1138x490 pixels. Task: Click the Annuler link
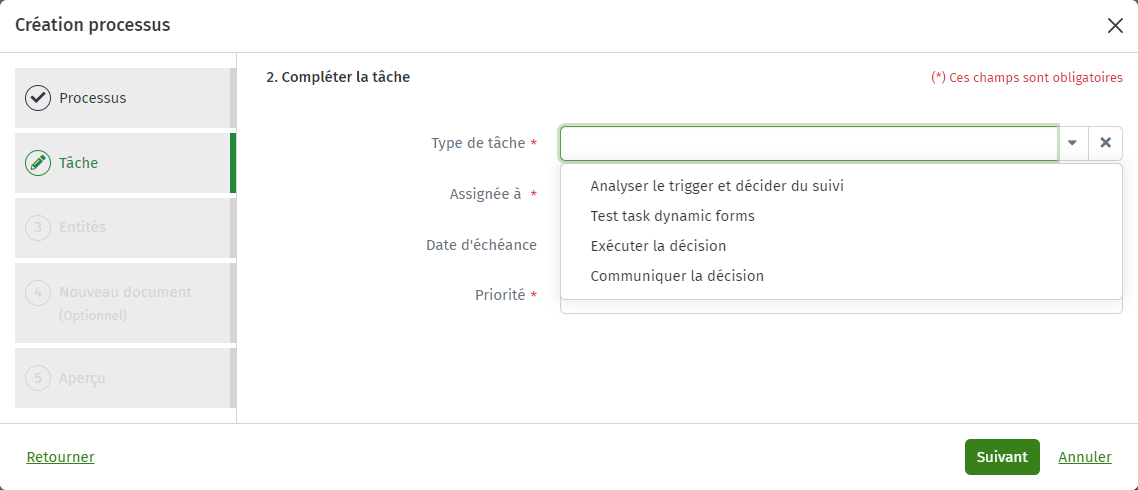tap(1085, 457)
